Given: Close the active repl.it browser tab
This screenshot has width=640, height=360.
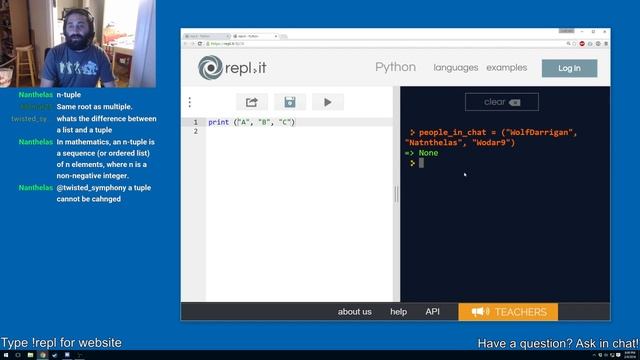Looking at the screenshot, I should [x=276, y=36].
